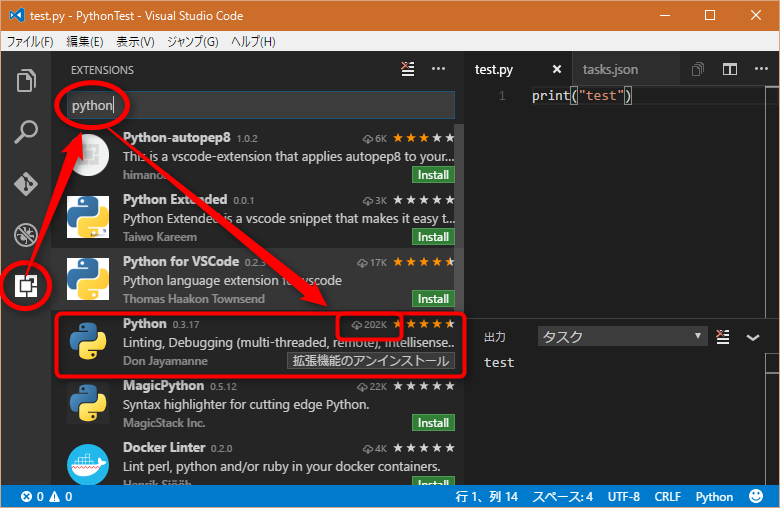Click author name MagicStack Inc.
Screen dimensions: 780x508
(164, 423)
